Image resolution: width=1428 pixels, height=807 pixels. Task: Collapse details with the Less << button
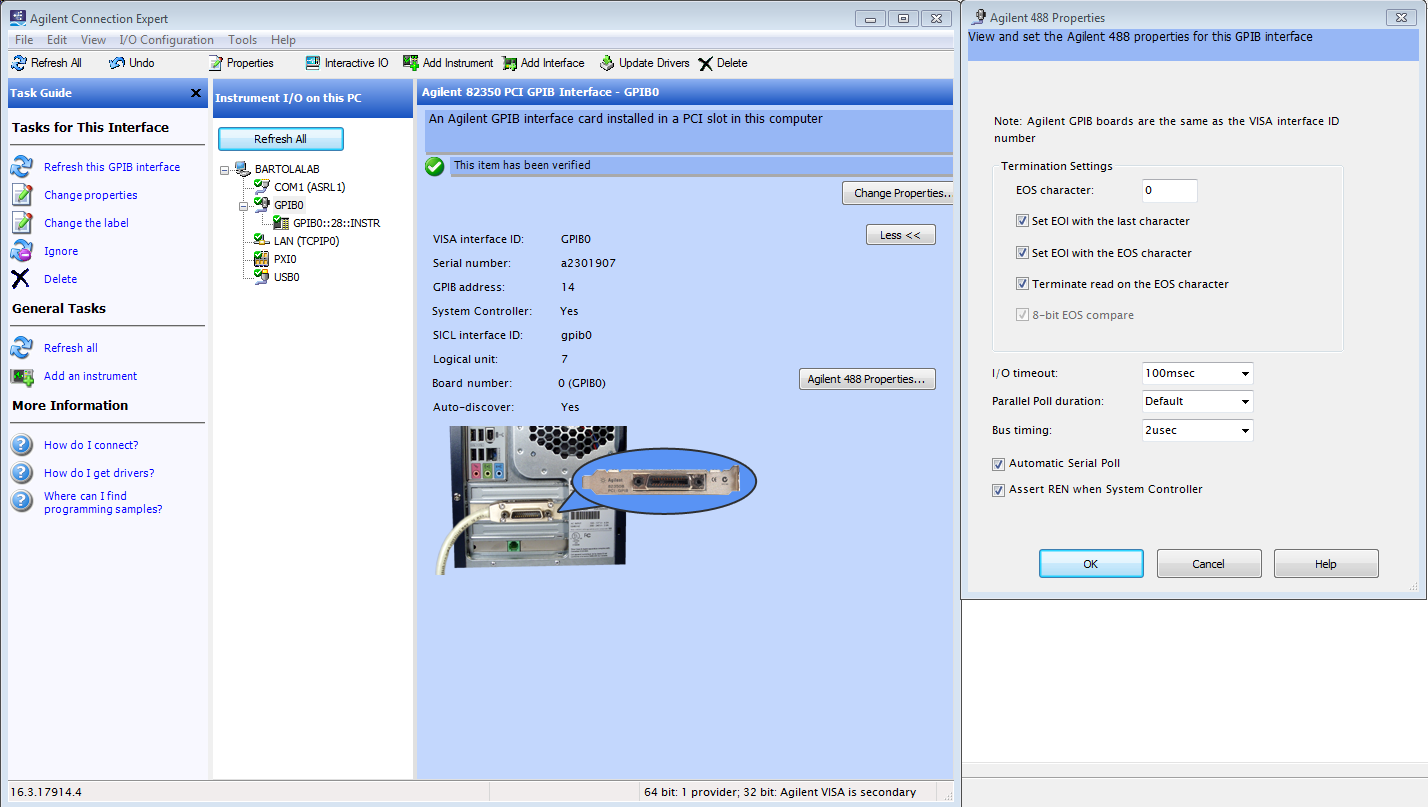[901, 235]
